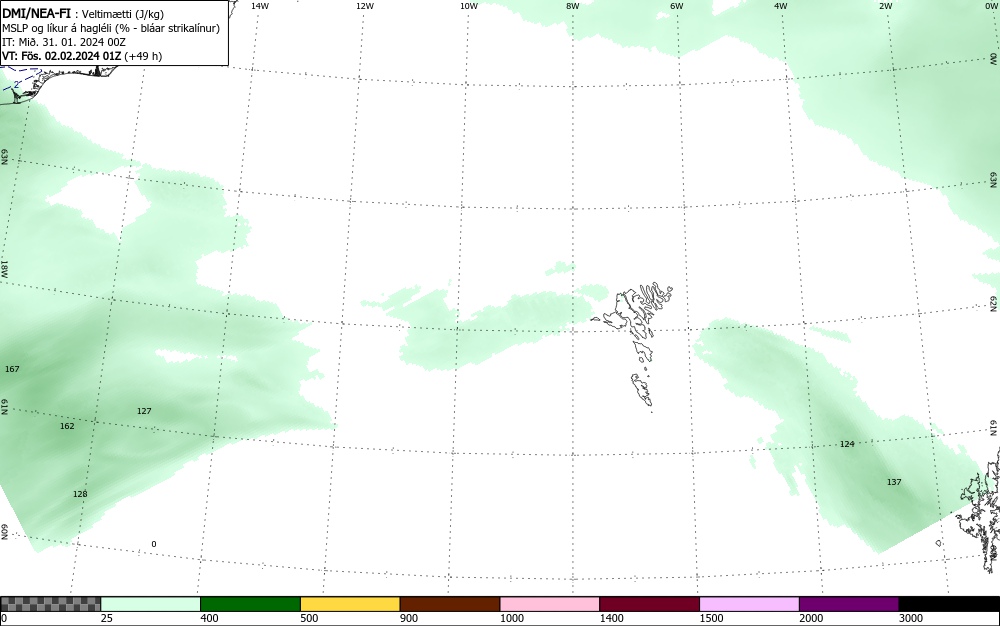Click the legend number 1000
1000x626 pixels.
pyautogui.click(x=511, y=618)
